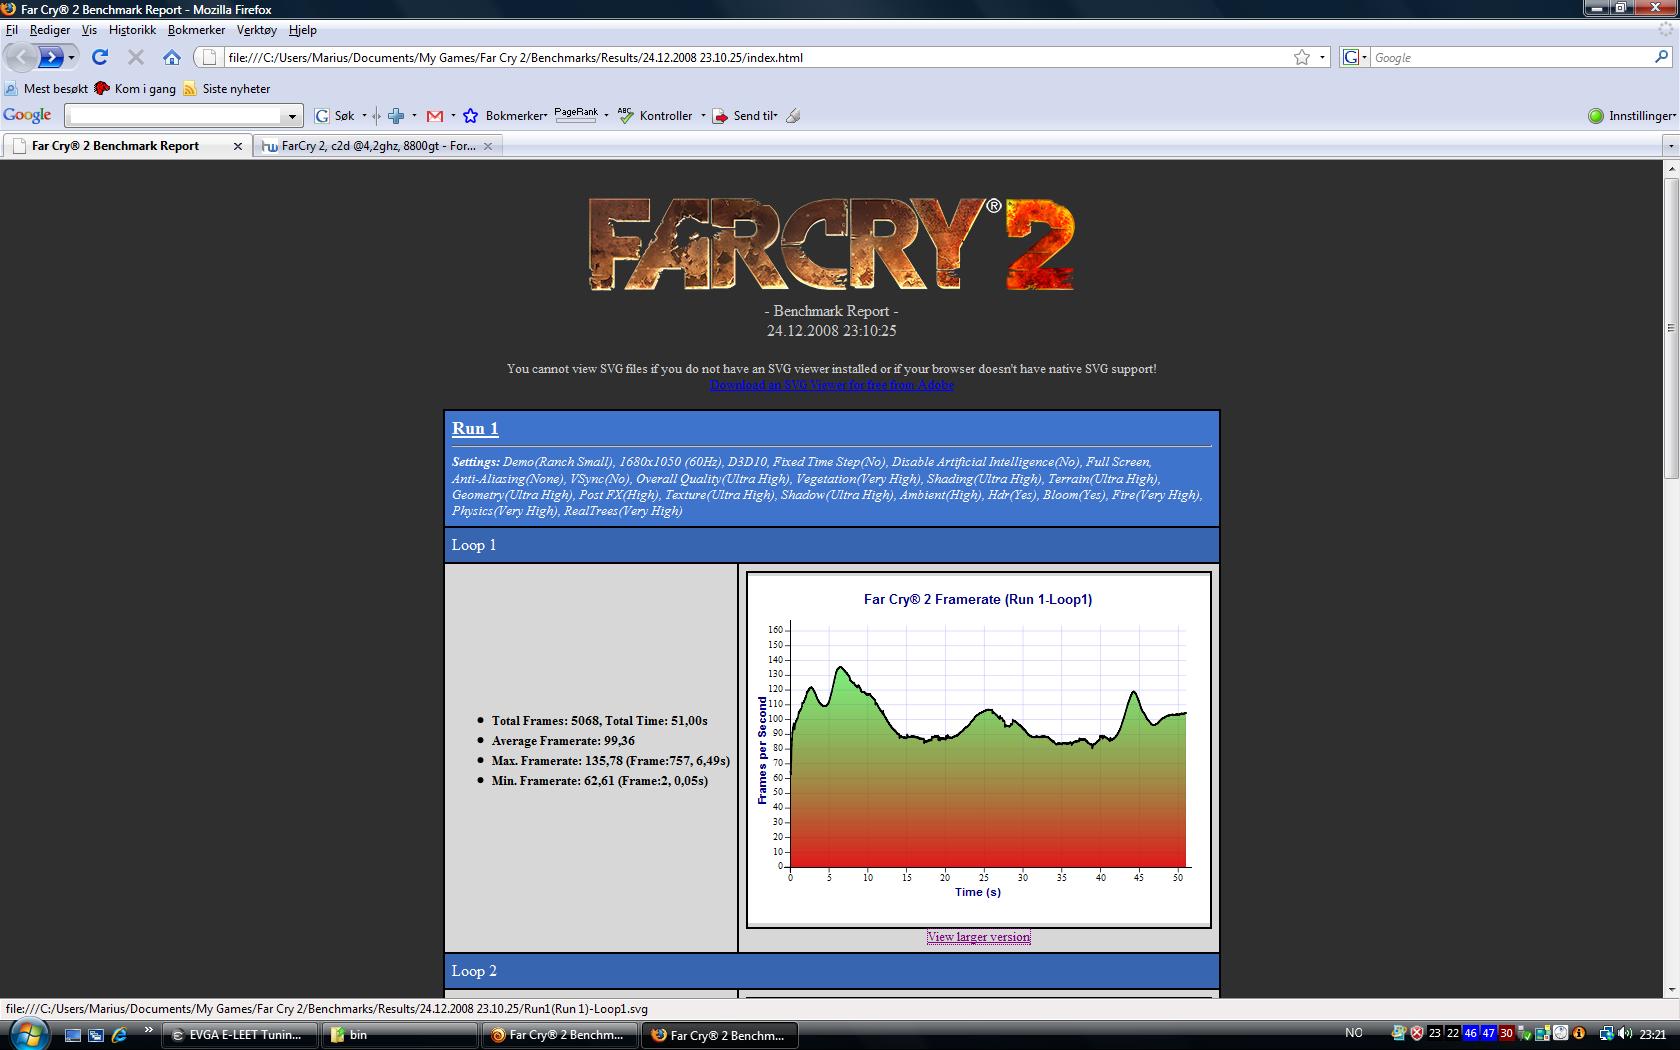1680x1050 pixels.
Task: Click the Google toolbar blue plus icon
Action: click(396, 116)
